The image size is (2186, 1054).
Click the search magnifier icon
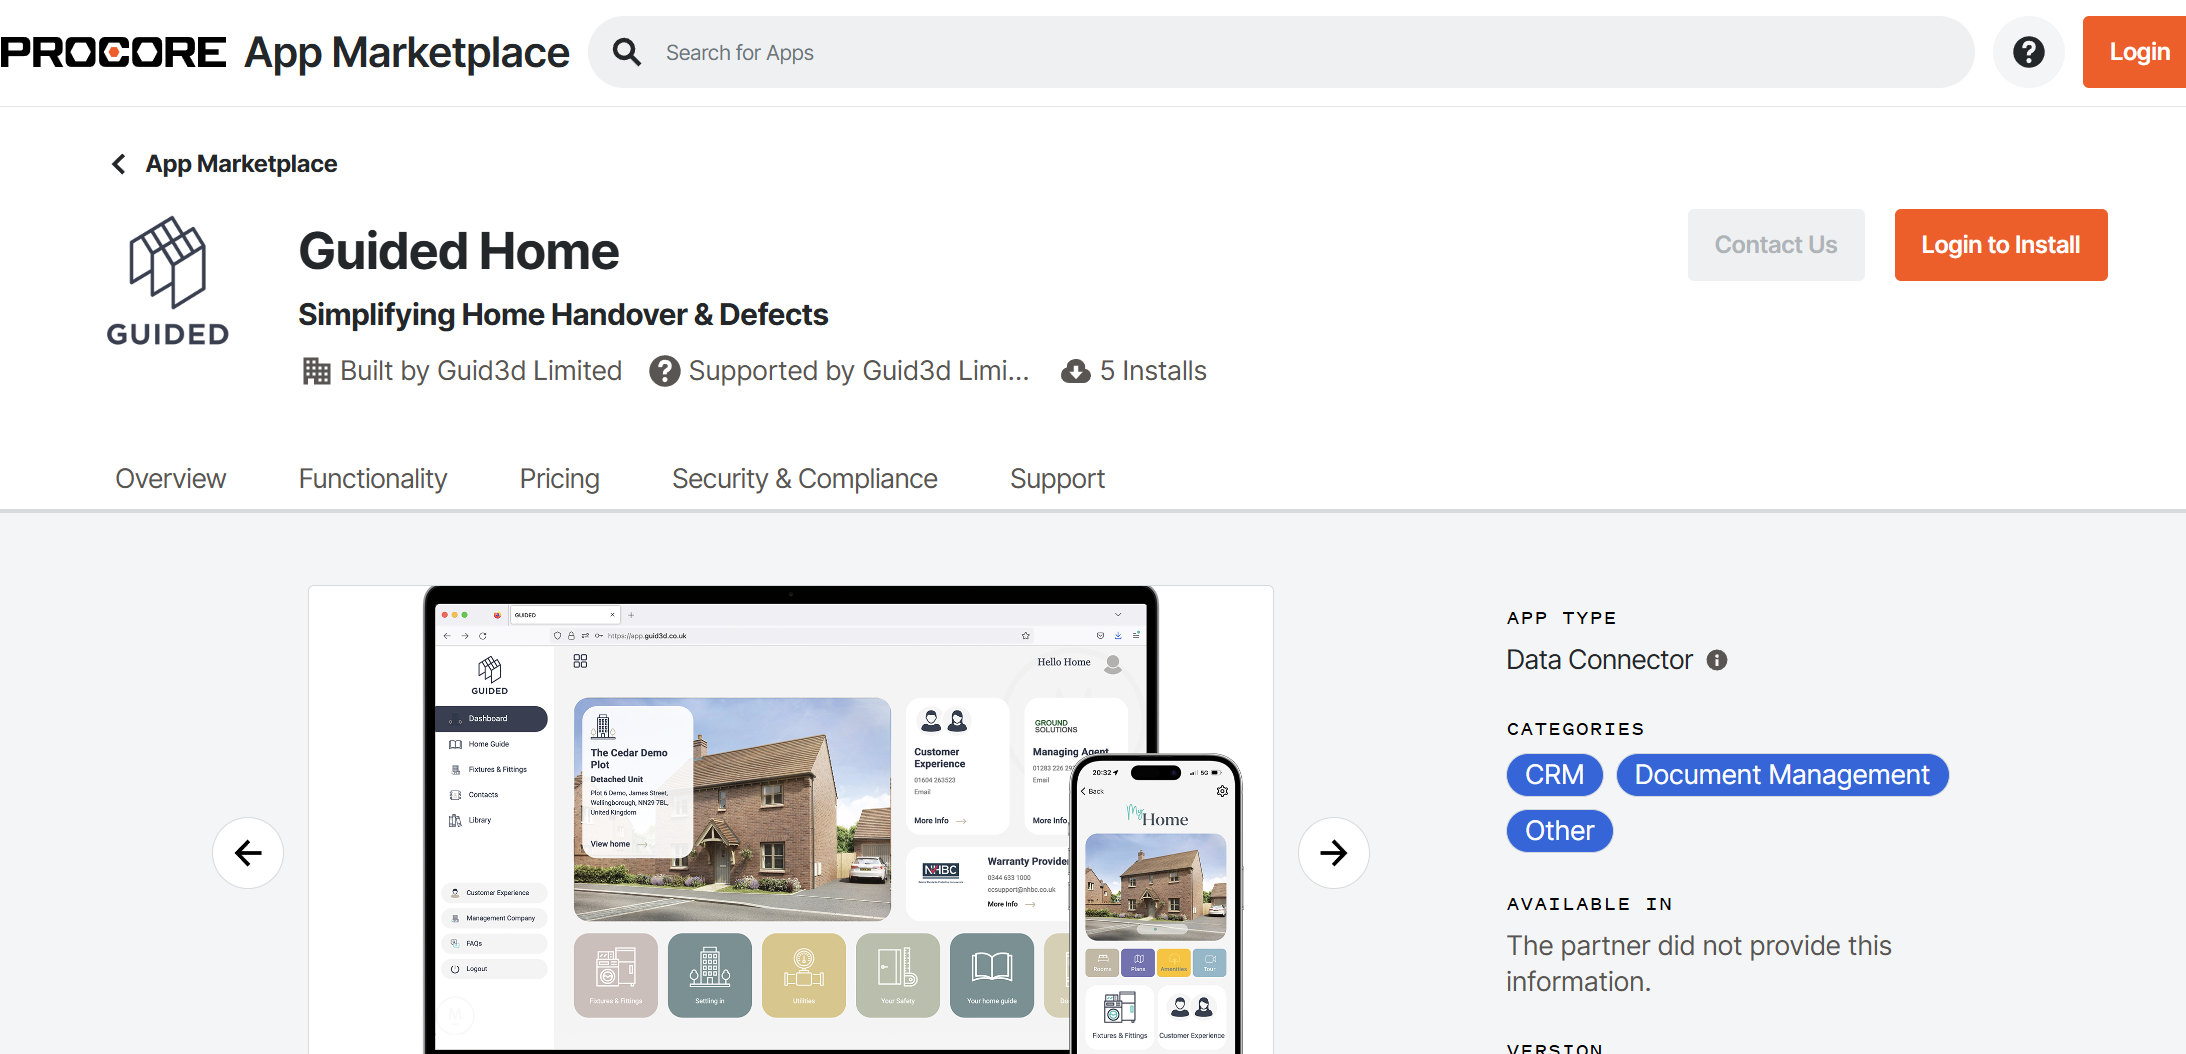627,52
